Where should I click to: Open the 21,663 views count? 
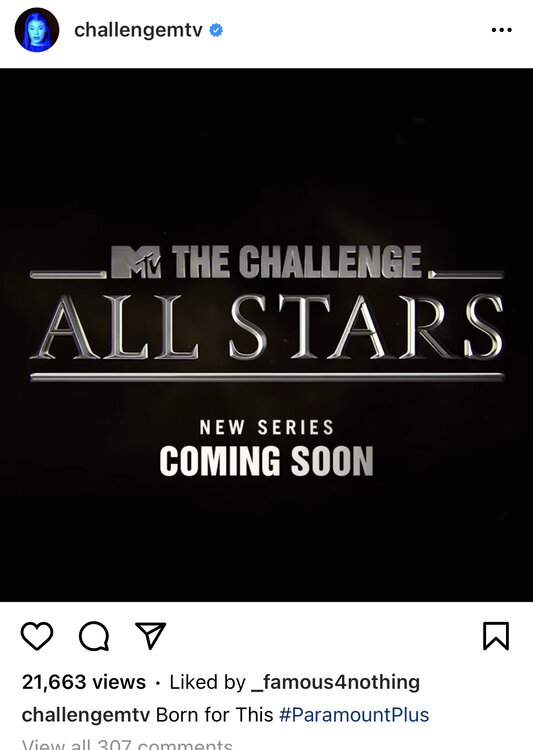84,682
